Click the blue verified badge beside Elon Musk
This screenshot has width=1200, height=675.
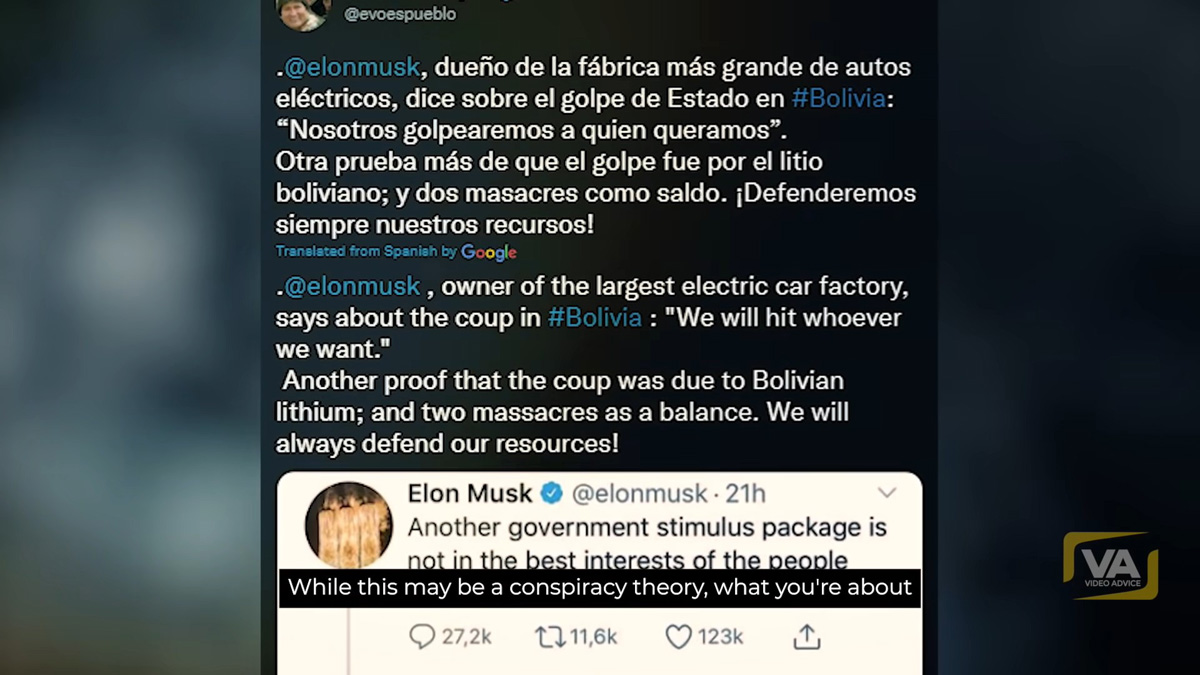click(552, 493)
